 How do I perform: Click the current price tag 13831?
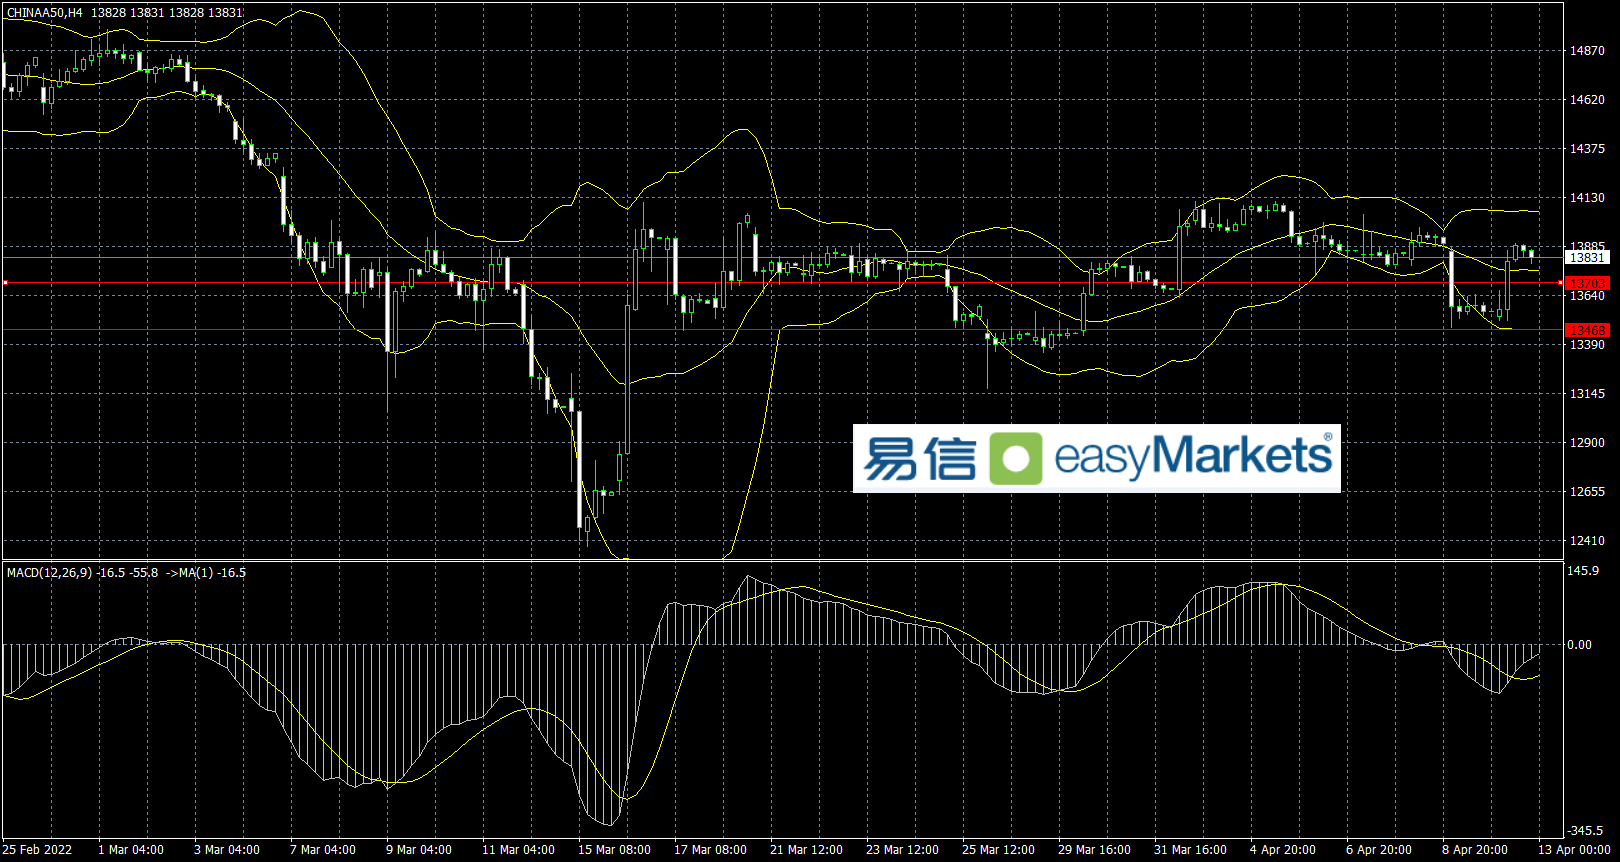coord(1587,258)
